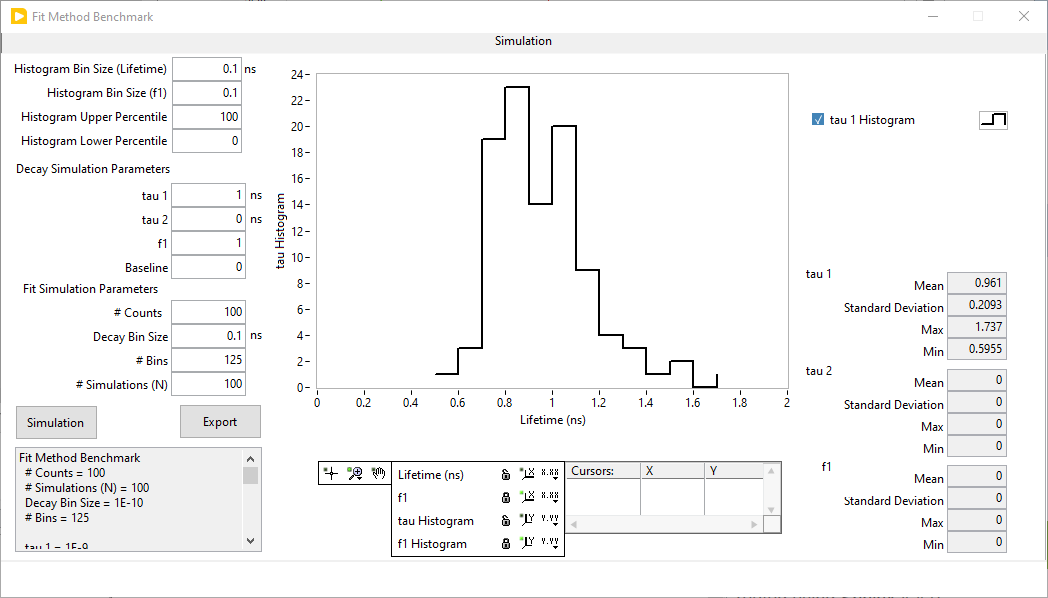This screenshot has width=1048, height=598.
Task: Click the Baseline input field
Action: click(208, 267)
